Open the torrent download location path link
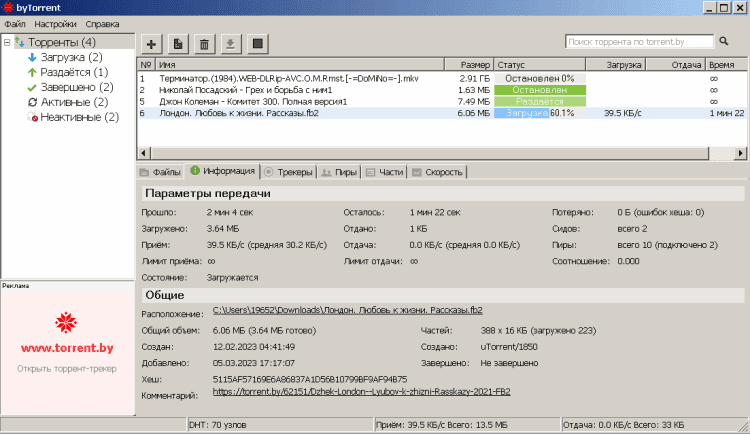 point(348,311)
